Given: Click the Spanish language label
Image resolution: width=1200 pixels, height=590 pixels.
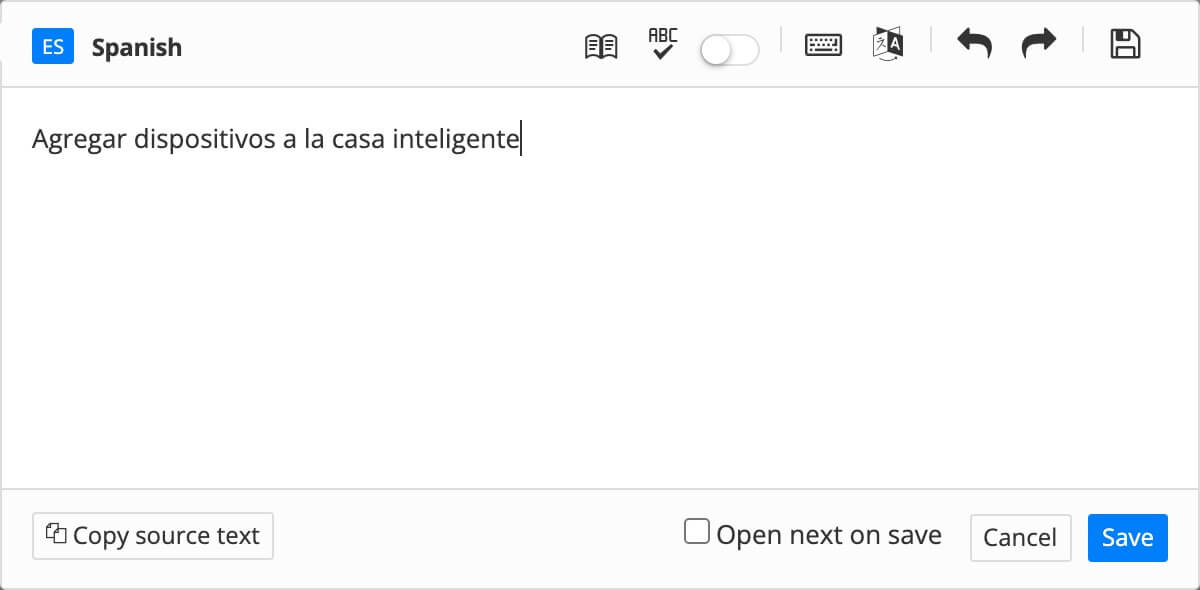Looking at the screenshot, I should [x=137, y=48].
